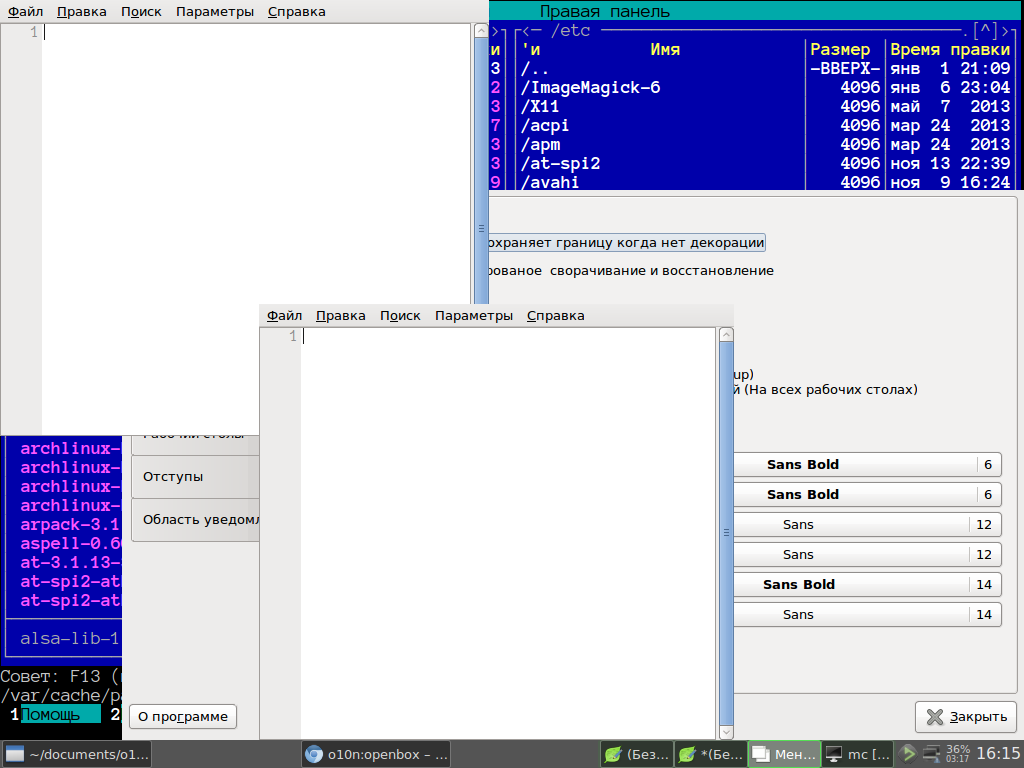This screenshot has height=768, width=1024.
Task: Click the Размер column header in mc
Action: coord(840,49)
